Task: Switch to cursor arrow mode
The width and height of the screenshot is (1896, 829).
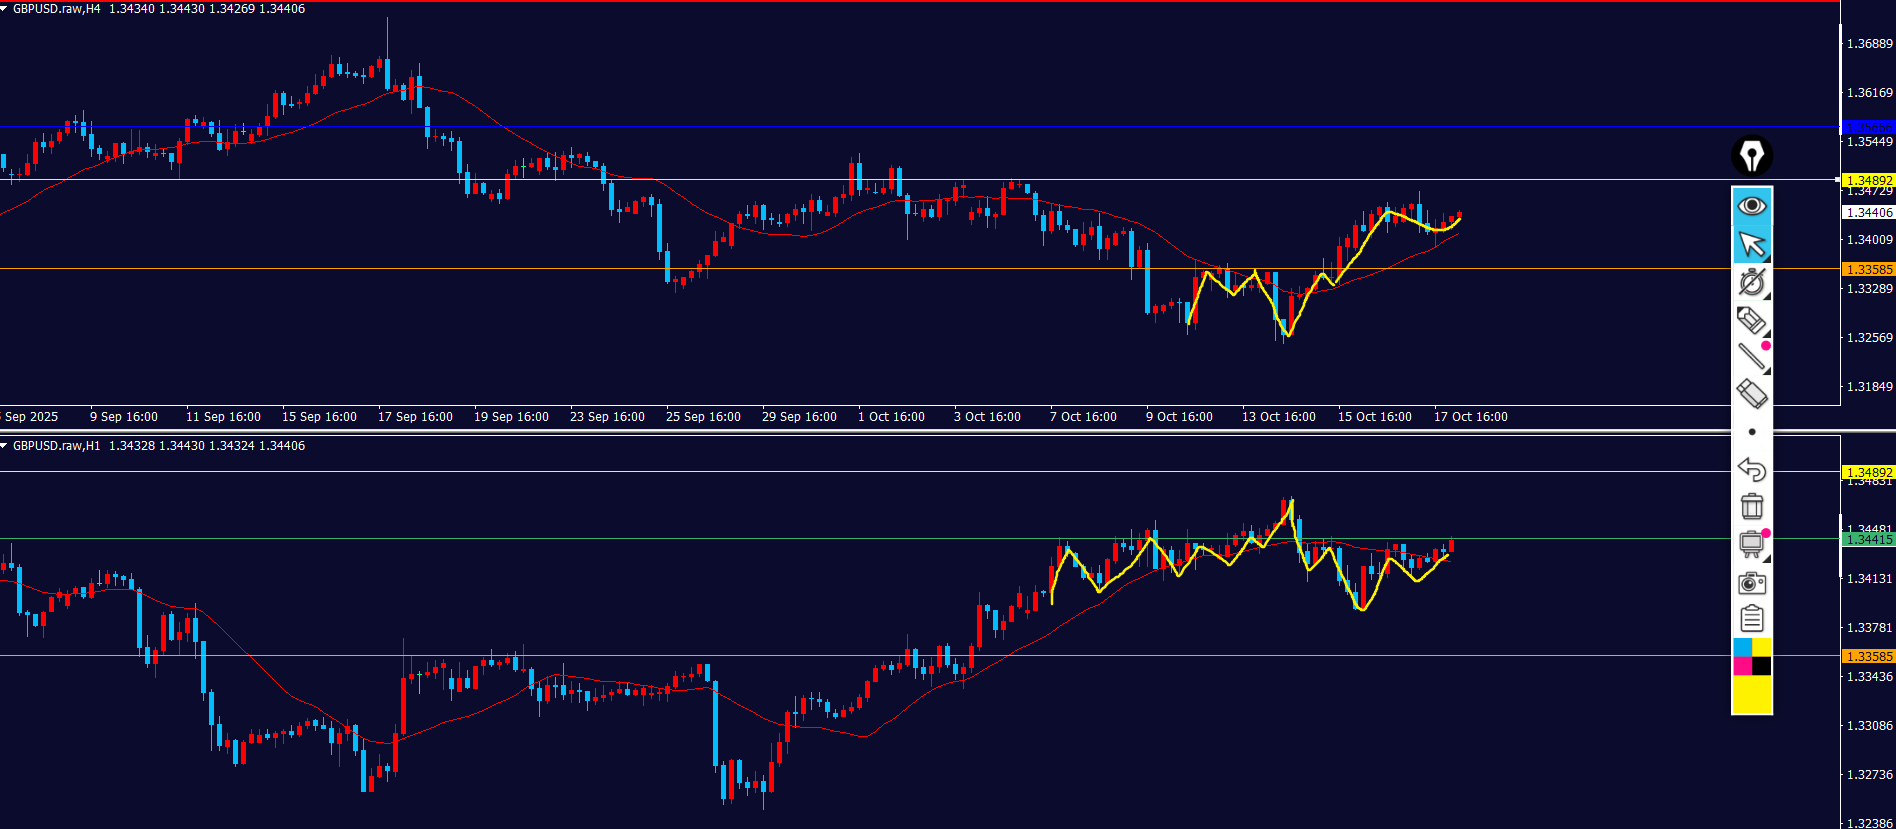Action: point(1751,244)
